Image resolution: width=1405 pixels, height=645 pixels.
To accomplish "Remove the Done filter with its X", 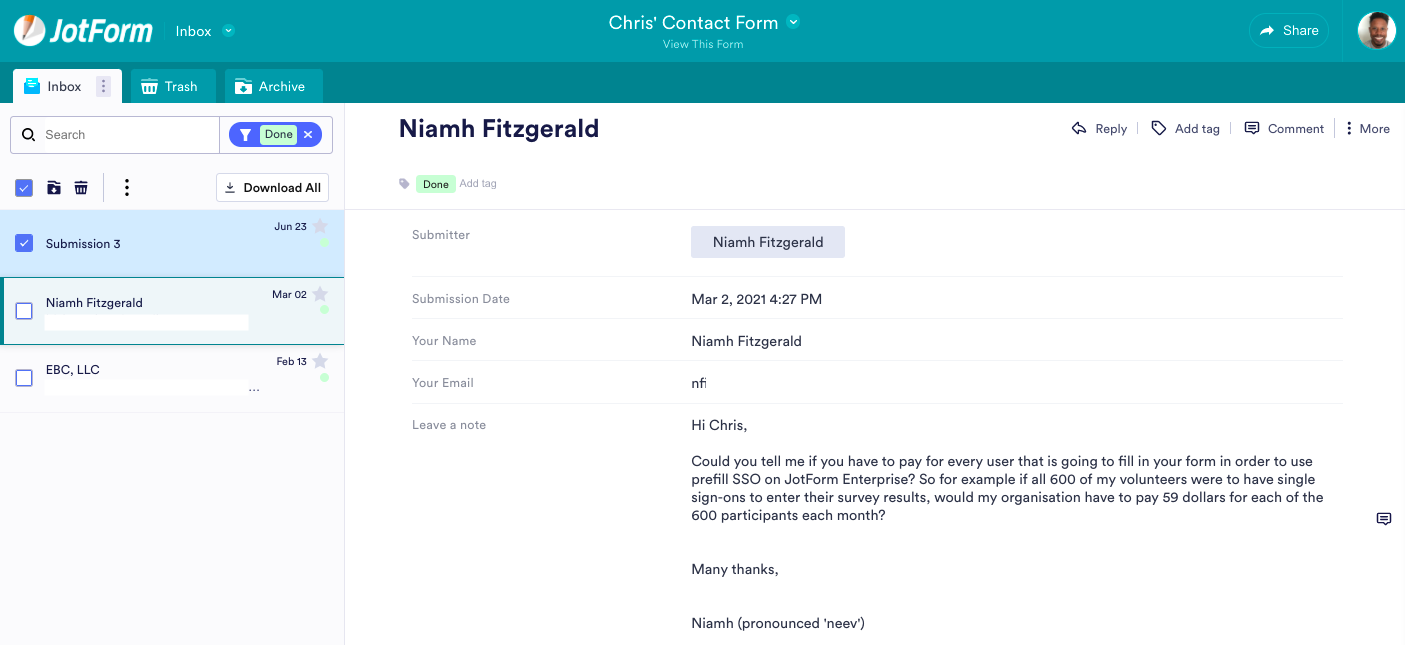I will (308, 135).
